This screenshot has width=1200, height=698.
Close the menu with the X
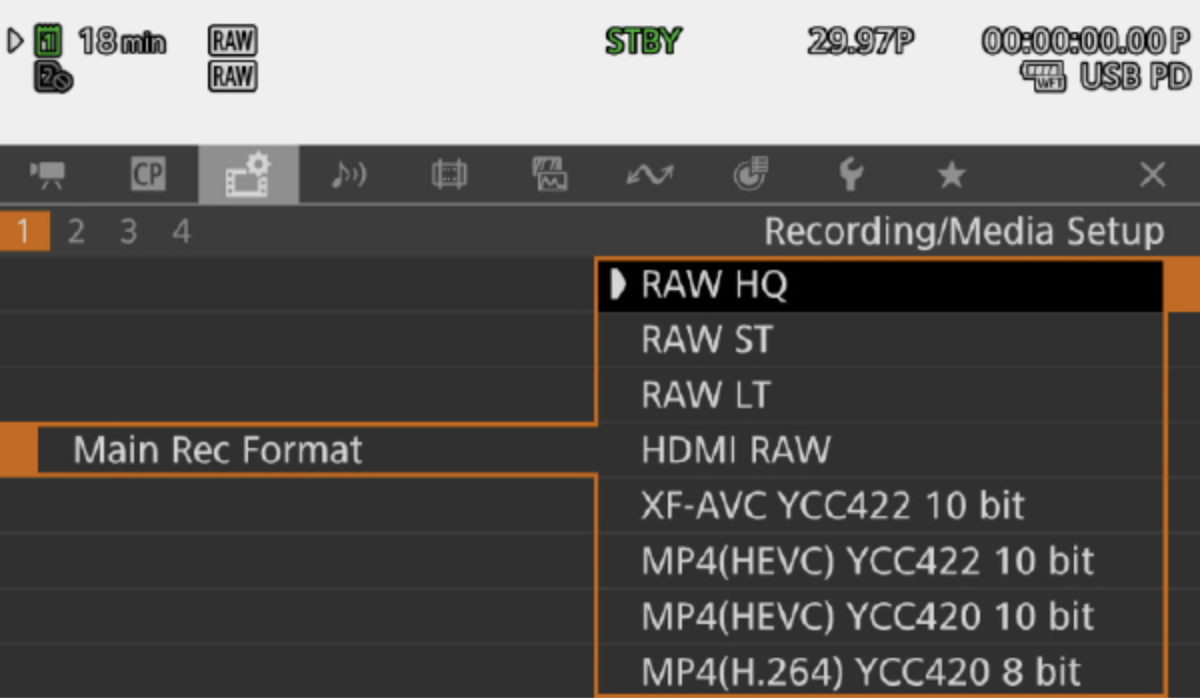tap(1152, 176)
